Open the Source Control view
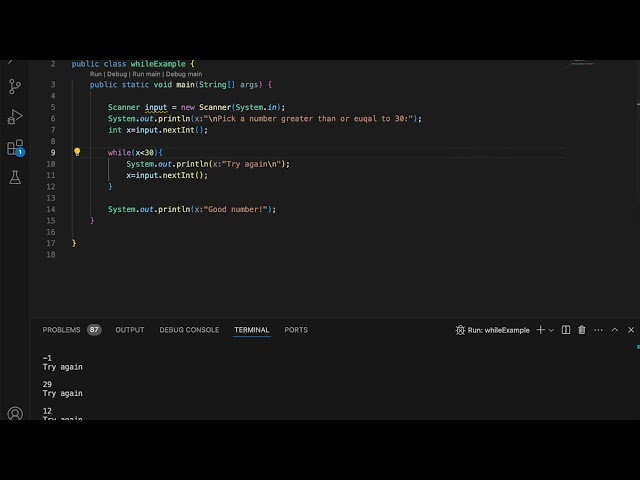Image resolution: width=640 pixels, height=480 pixels. pyautogui.click(x=15, y=87)
